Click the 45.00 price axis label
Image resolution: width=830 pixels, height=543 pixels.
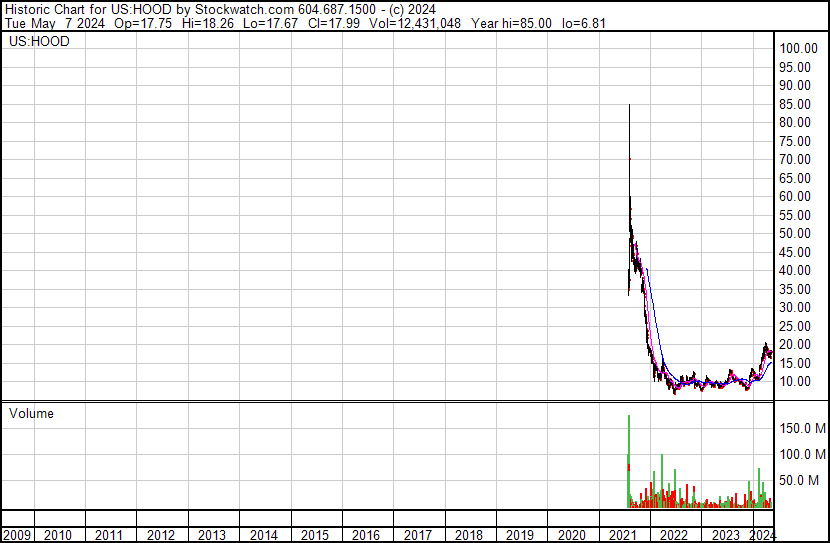tap(795, 252)
